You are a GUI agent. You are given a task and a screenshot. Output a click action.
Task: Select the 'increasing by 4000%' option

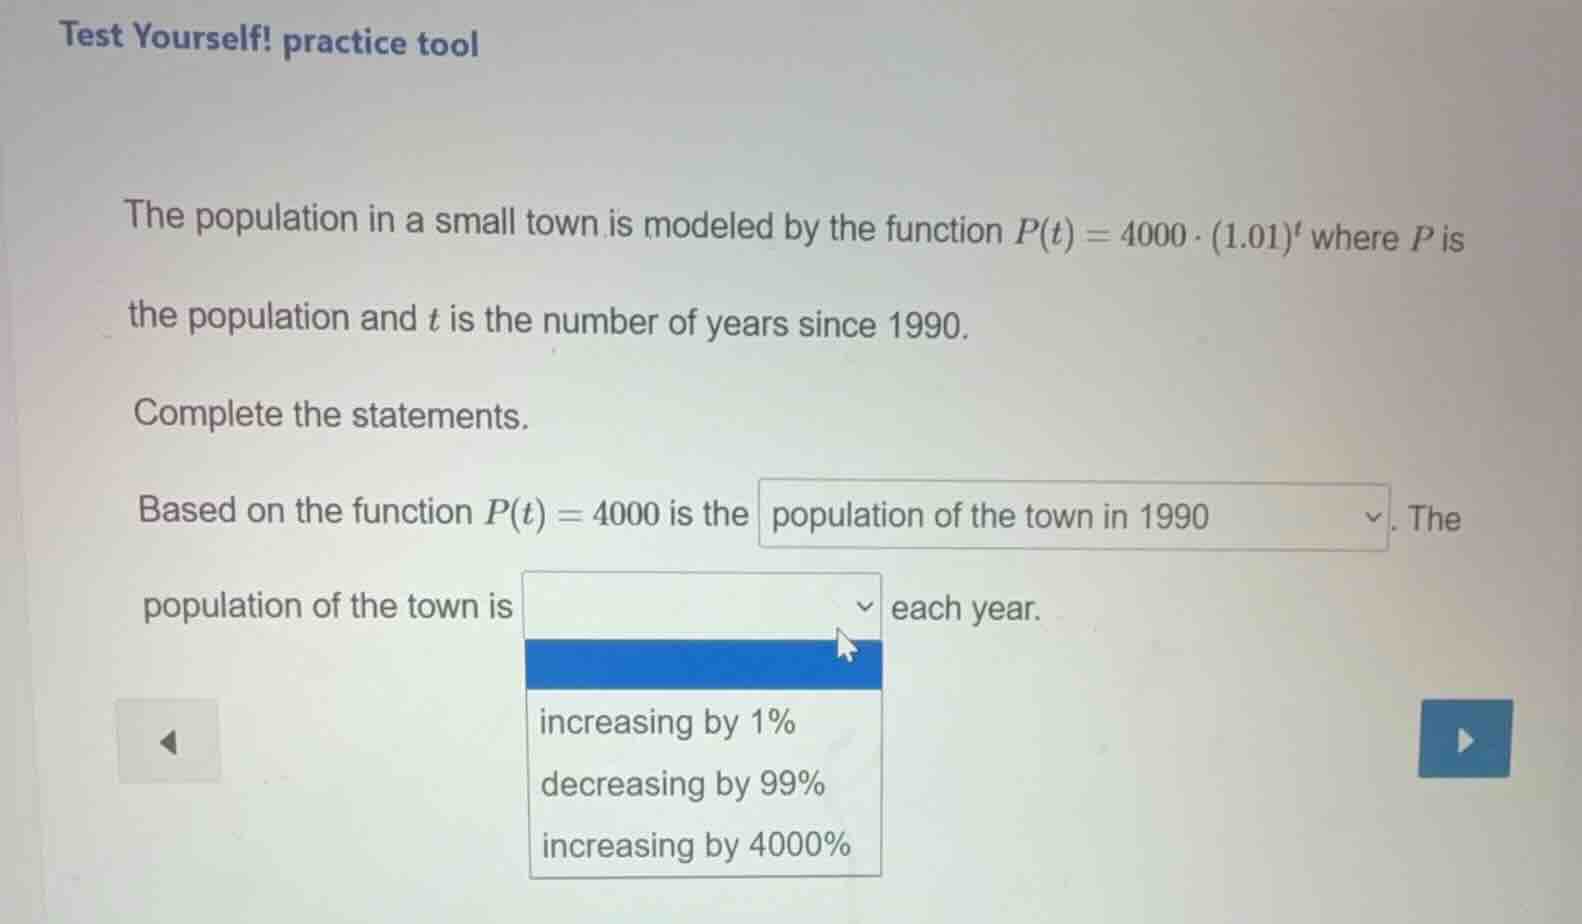694,845
